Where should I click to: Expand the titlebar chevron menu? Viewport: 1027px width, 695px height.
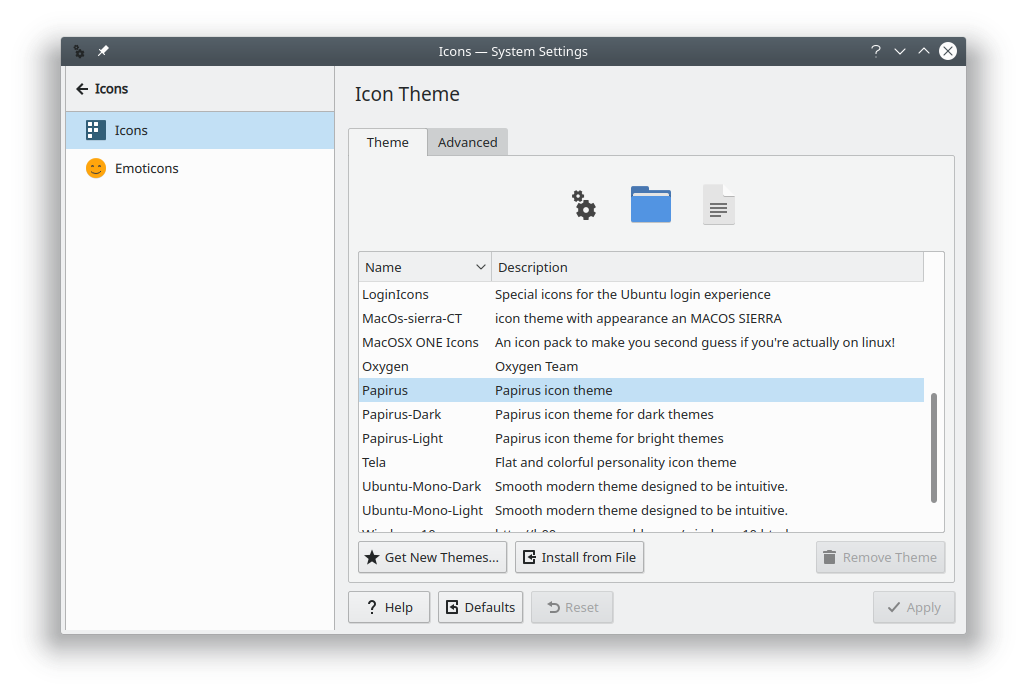(x=899, y=51)
